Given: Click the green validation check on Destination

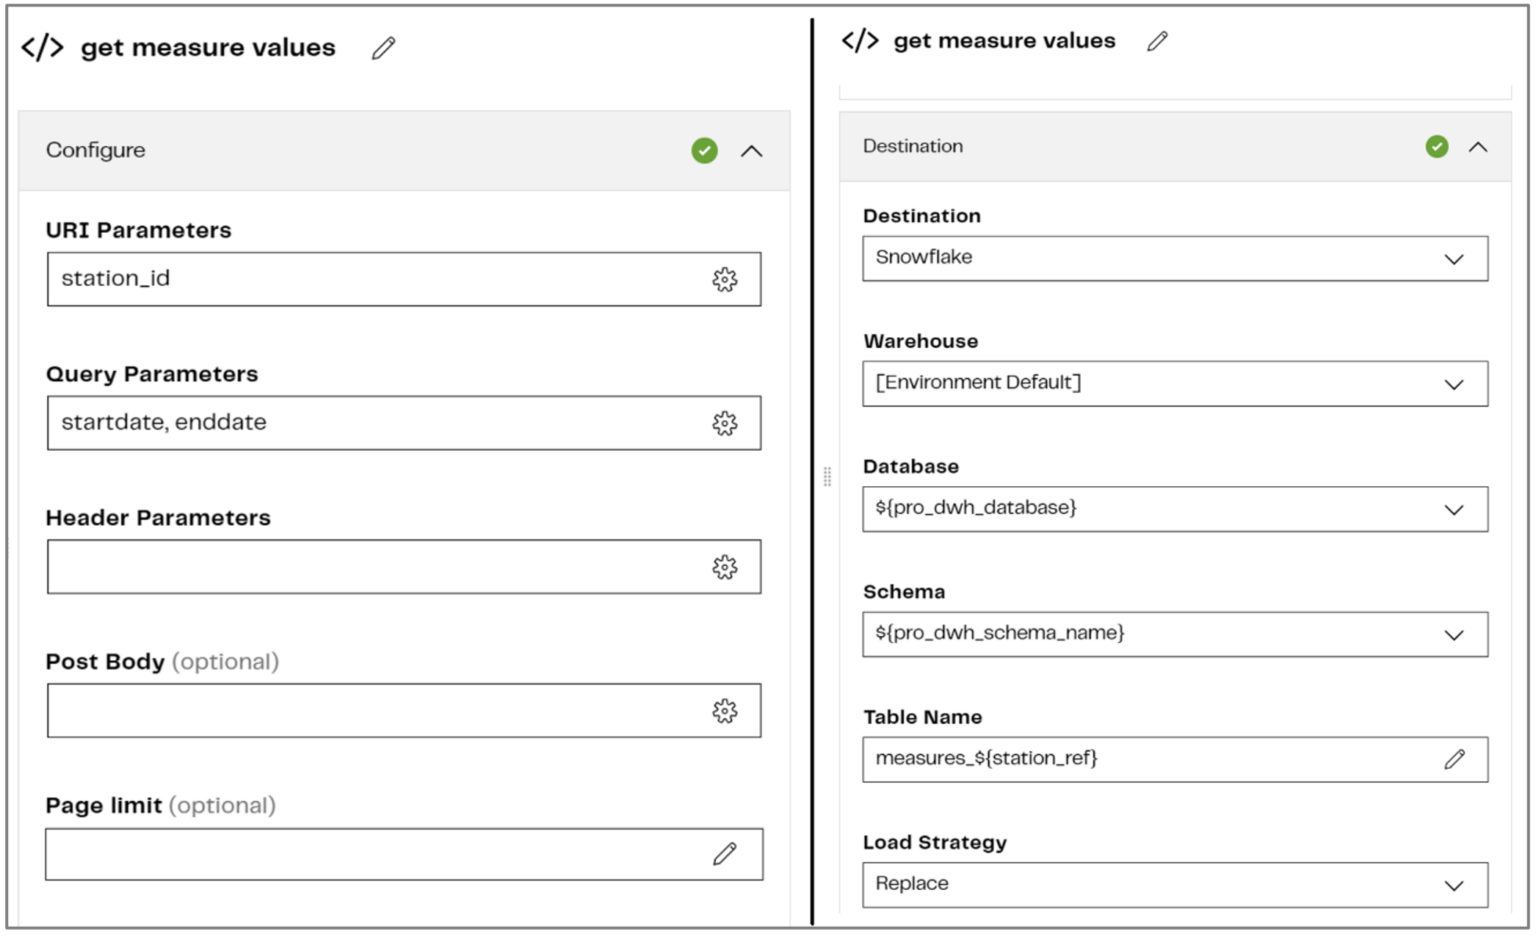Looking at the screenshot, I should [x=1437, y=146].
